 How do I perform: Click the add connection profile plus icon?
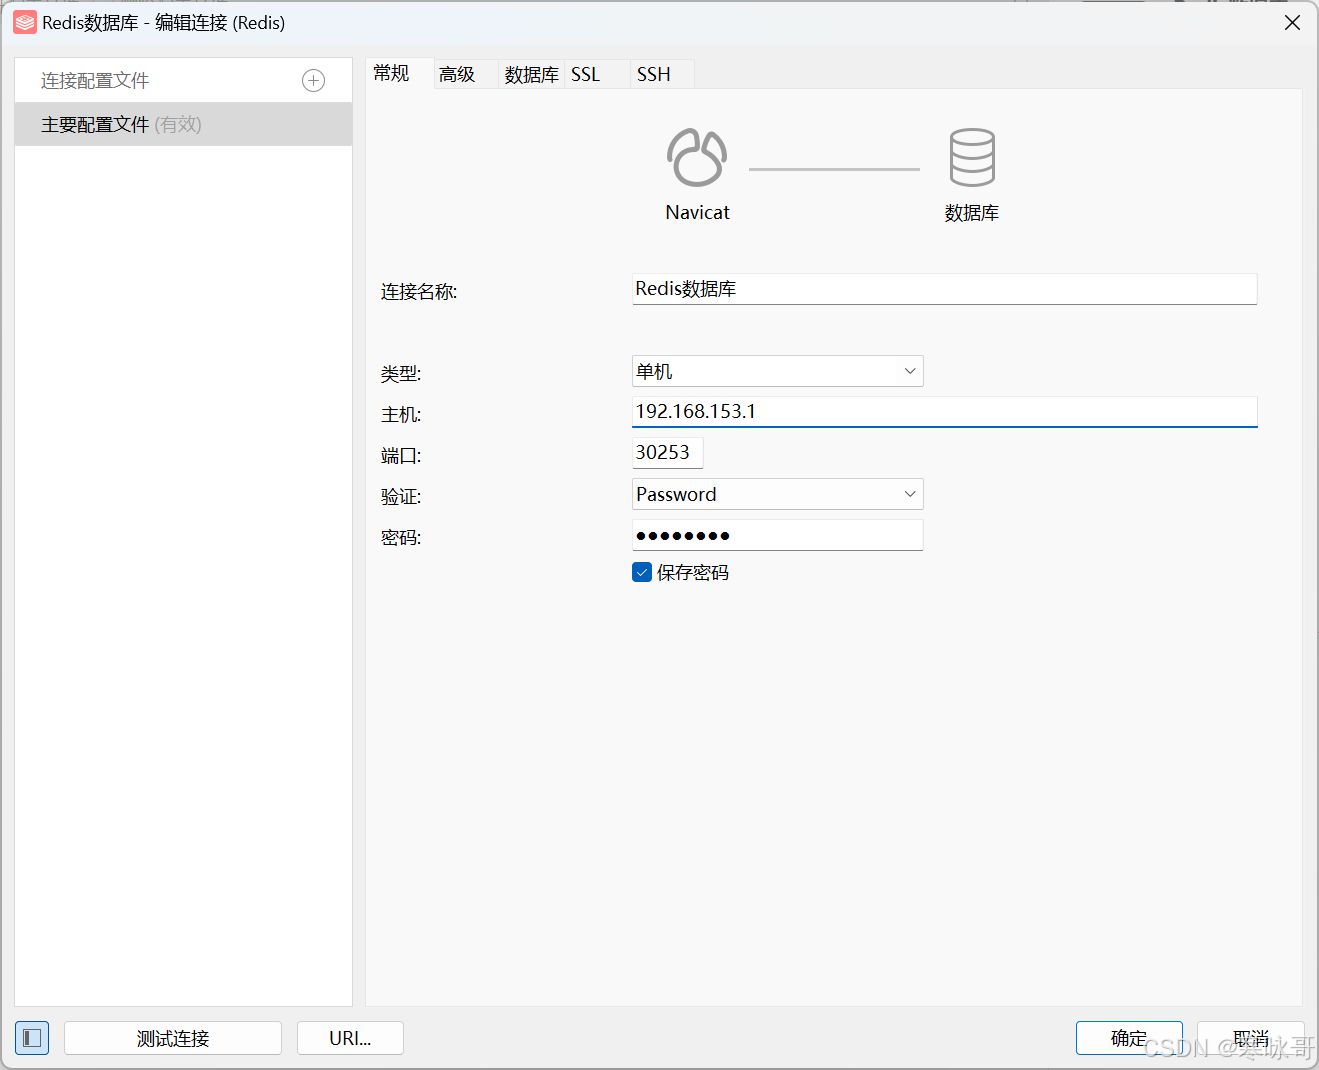313,81
